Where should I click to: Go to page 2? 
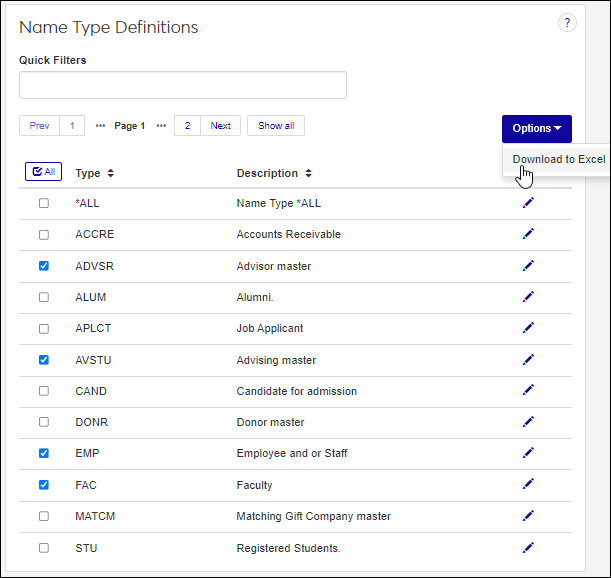click(187, 126)
